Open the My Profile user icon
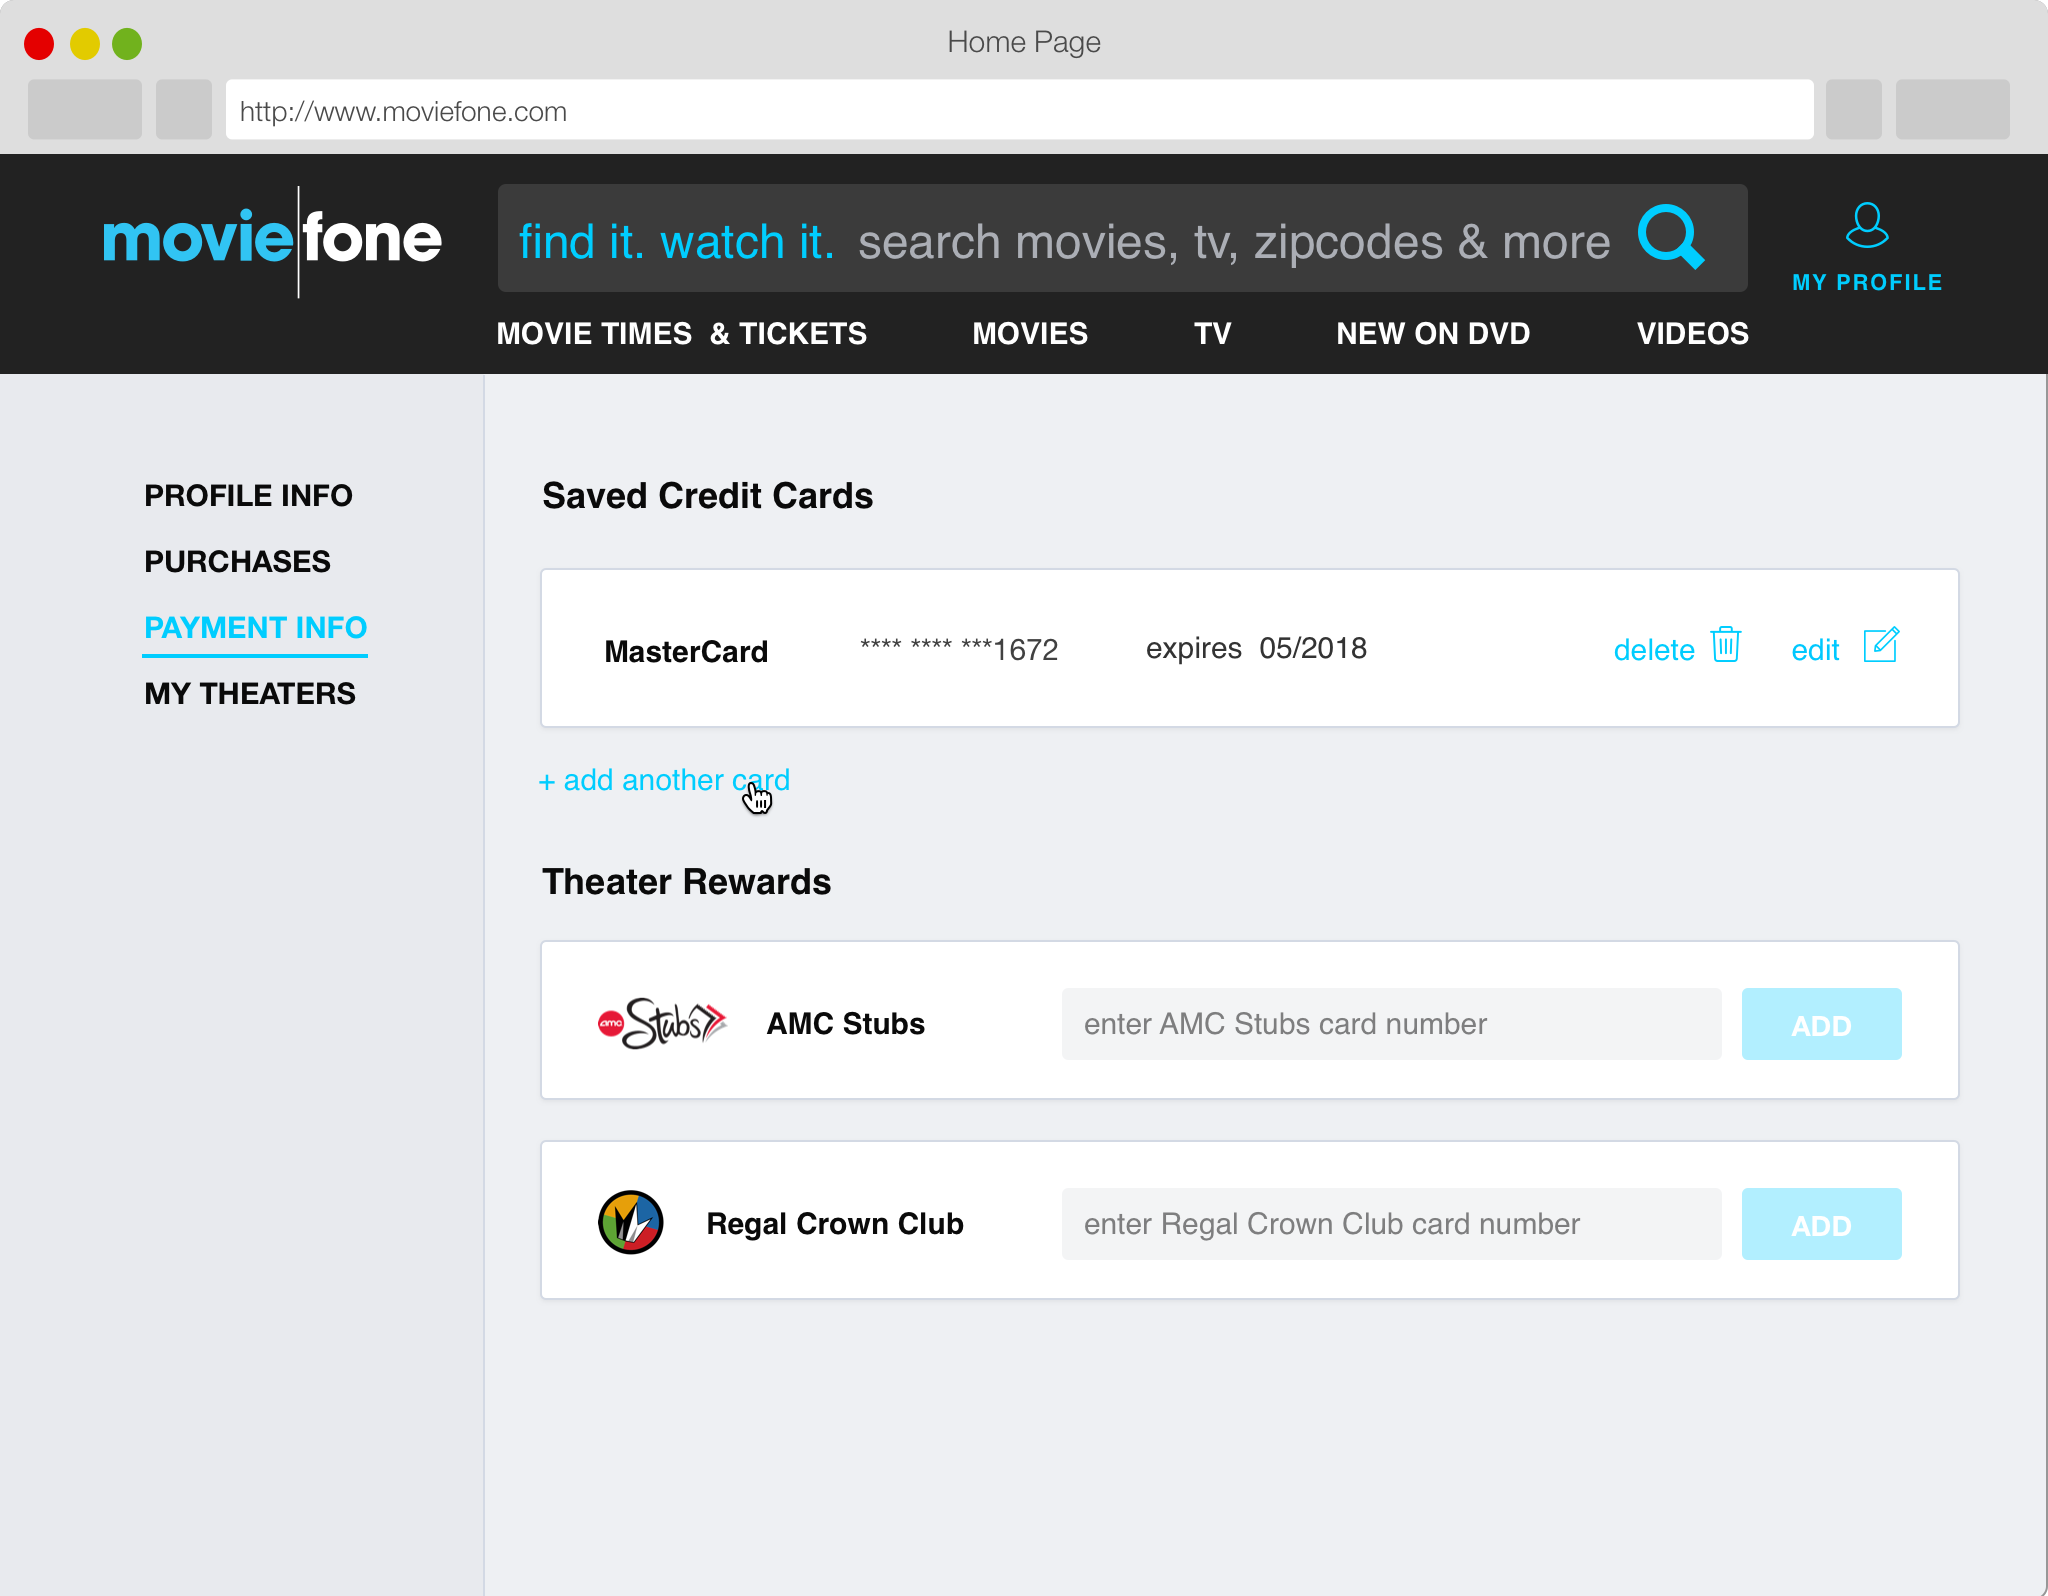 coord(1866,226)
